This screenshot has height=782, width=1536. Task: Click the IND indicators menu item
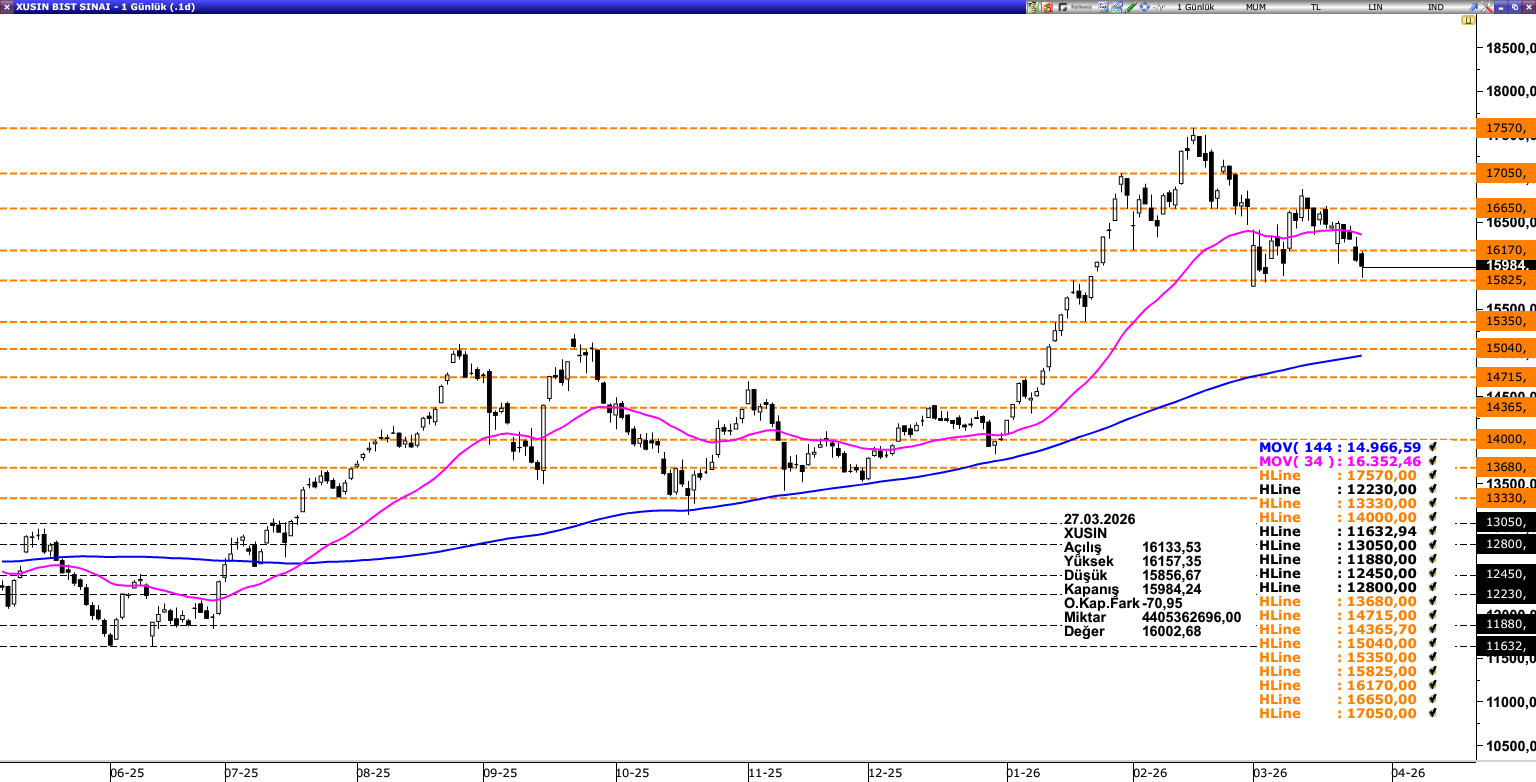click(x=1435, y=7)
